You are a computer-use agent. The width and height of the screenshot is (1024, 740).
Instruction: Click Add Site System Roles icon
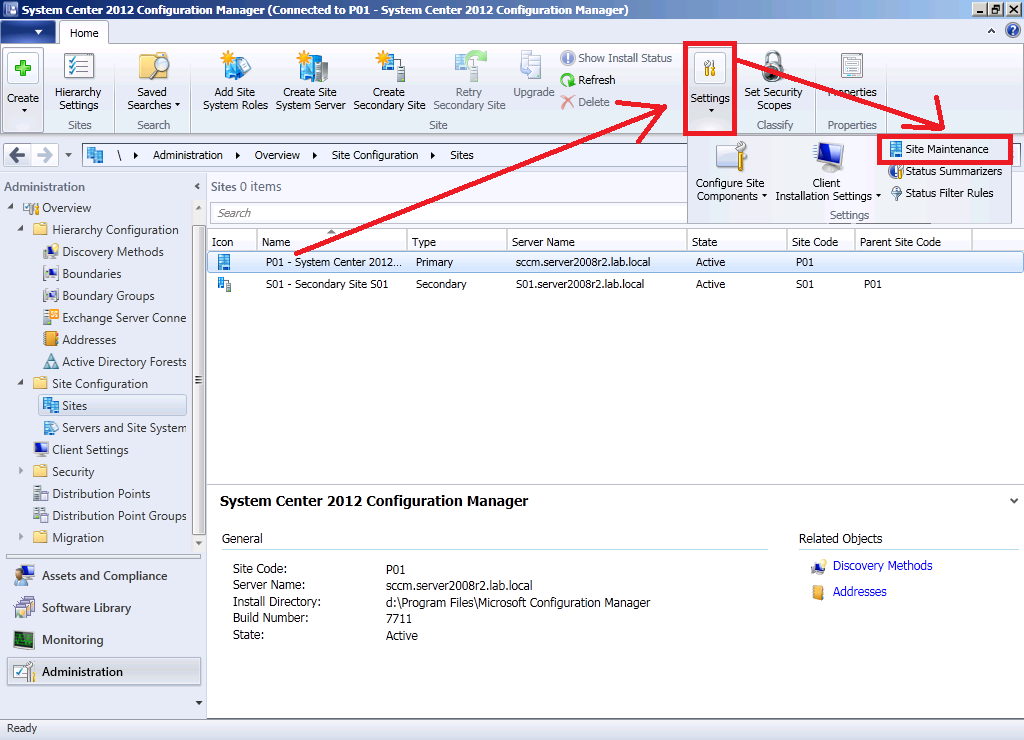[234, 67]
